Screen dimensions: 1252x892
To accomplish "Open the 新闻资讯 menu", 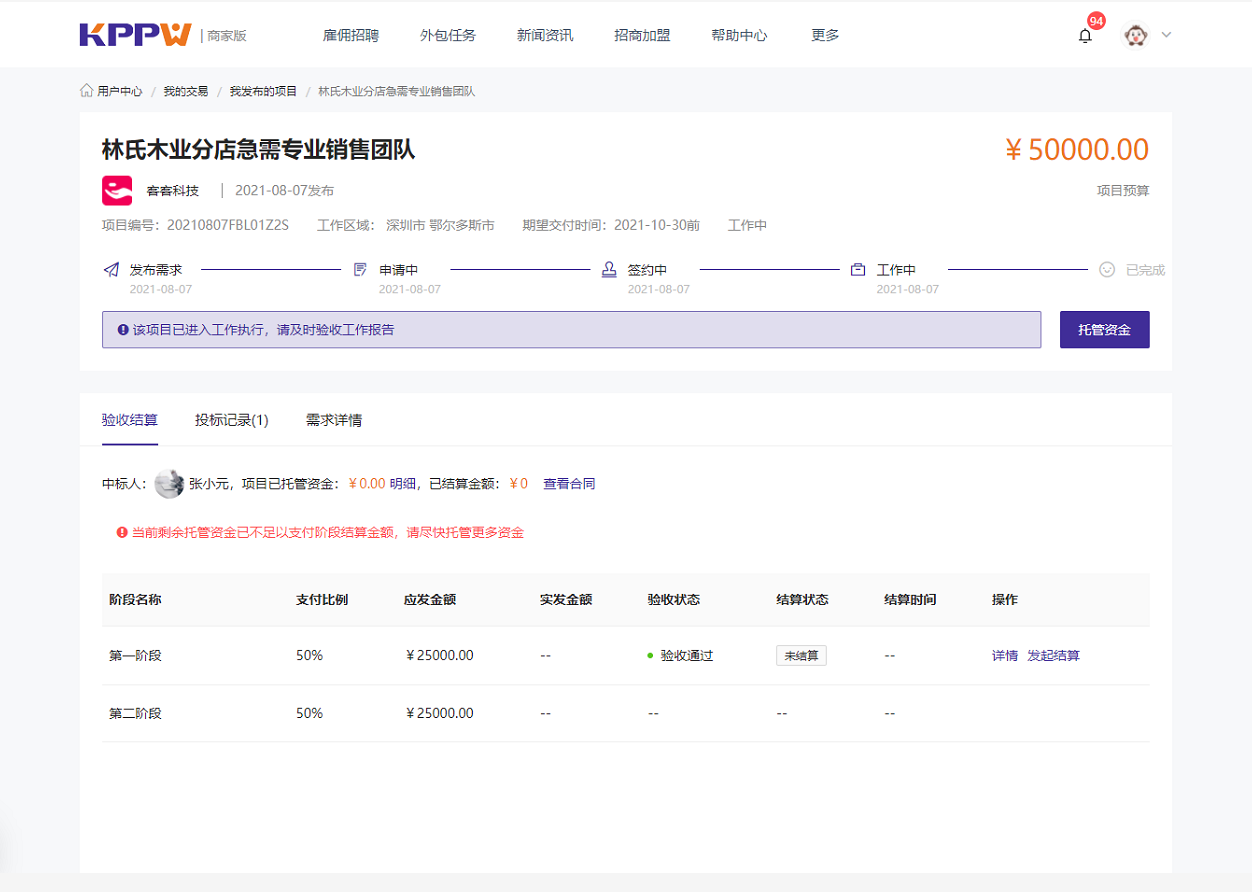I will [x=545, y=35].
